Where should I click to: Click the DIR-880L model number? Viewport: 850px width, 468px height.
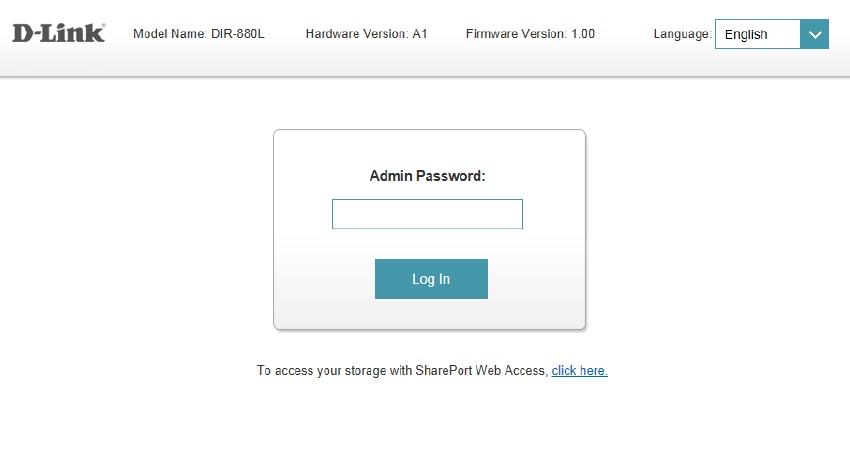[x=237, y=34]
